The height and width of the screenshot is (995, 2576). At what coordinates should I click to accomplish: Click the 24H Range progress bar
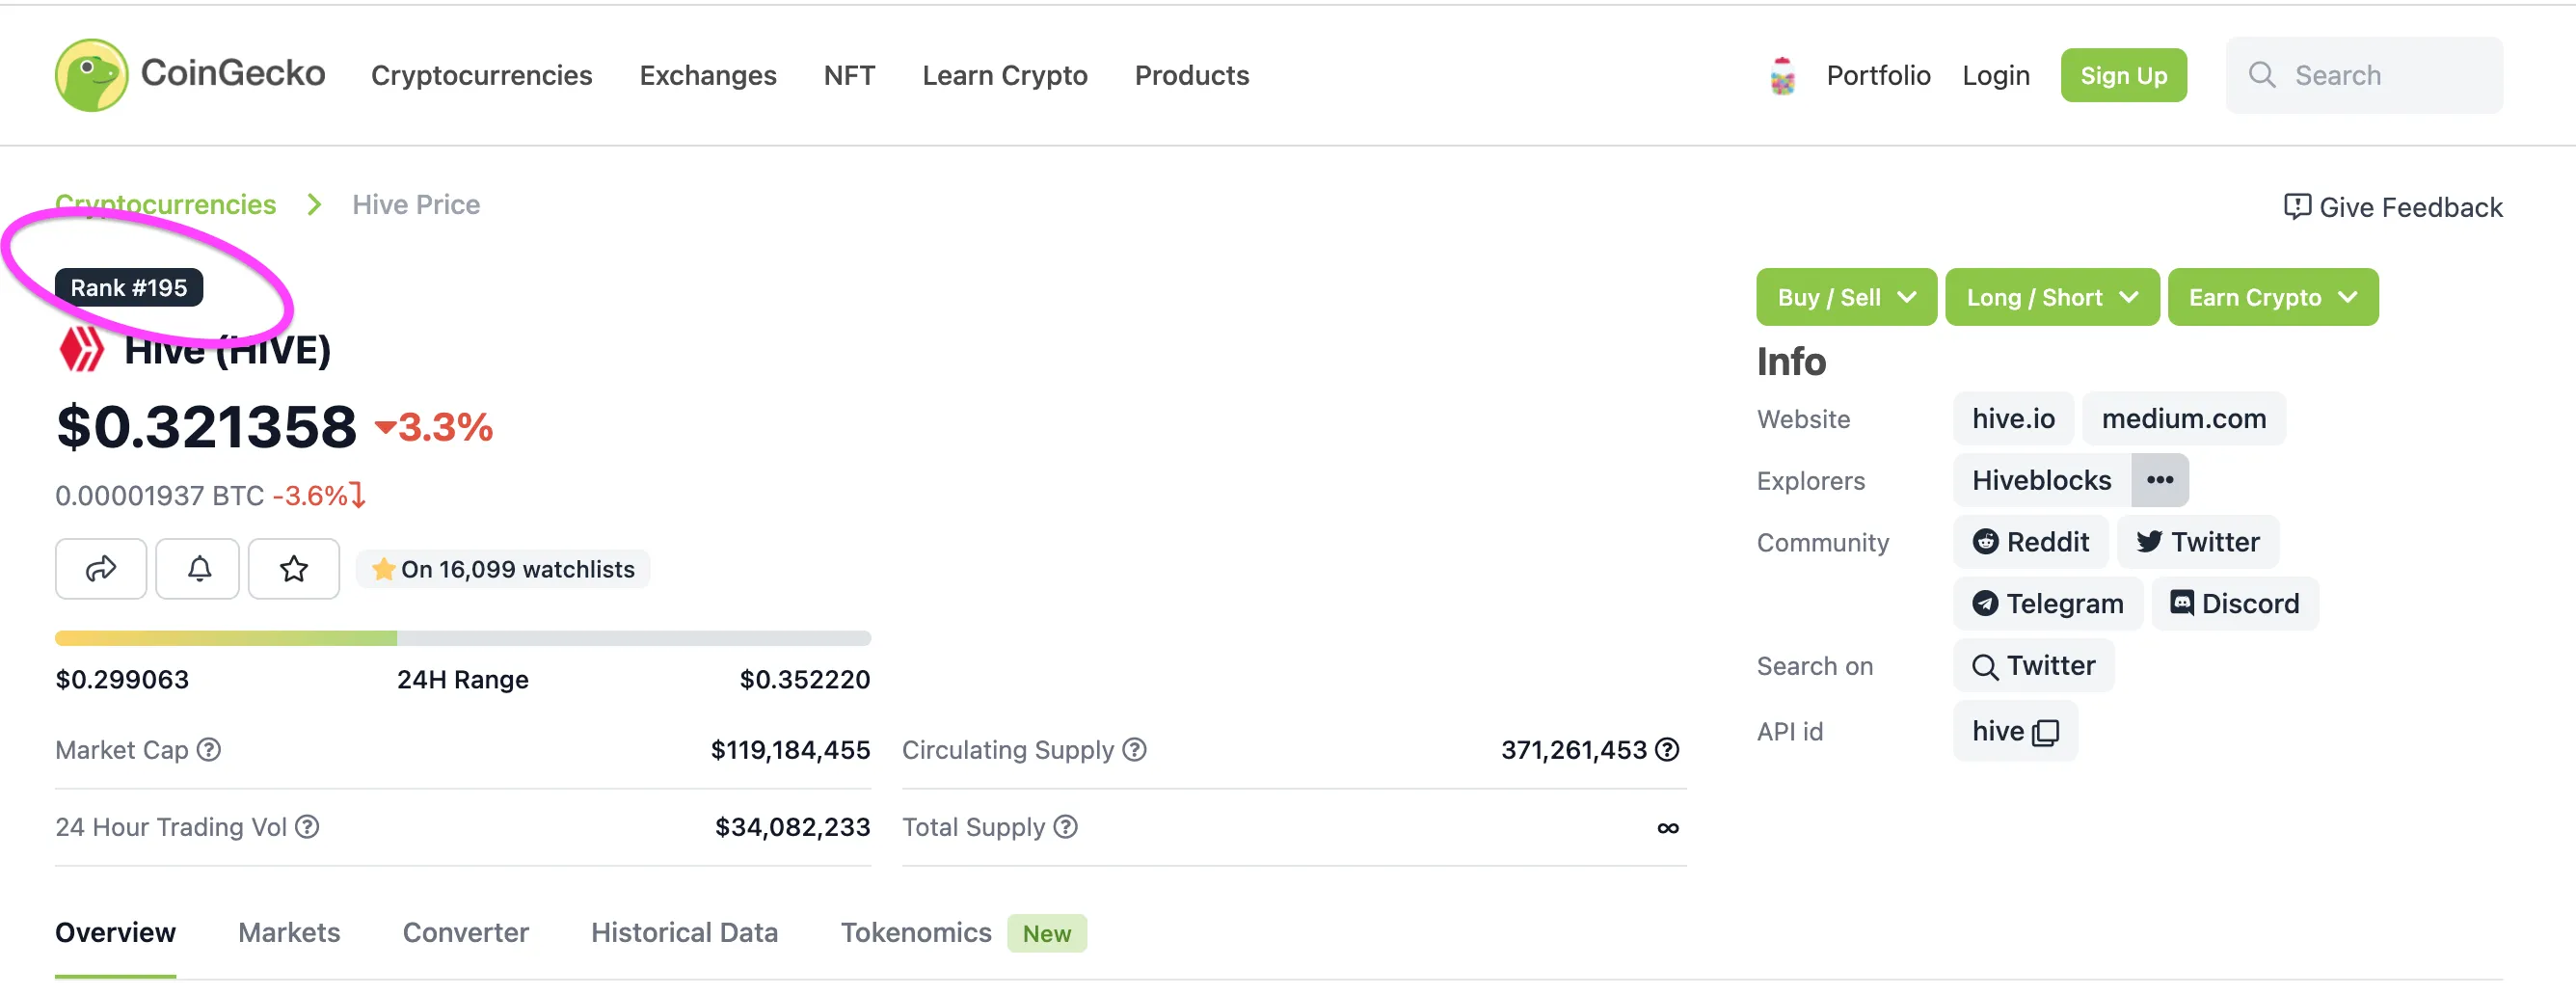coord(463,638)
